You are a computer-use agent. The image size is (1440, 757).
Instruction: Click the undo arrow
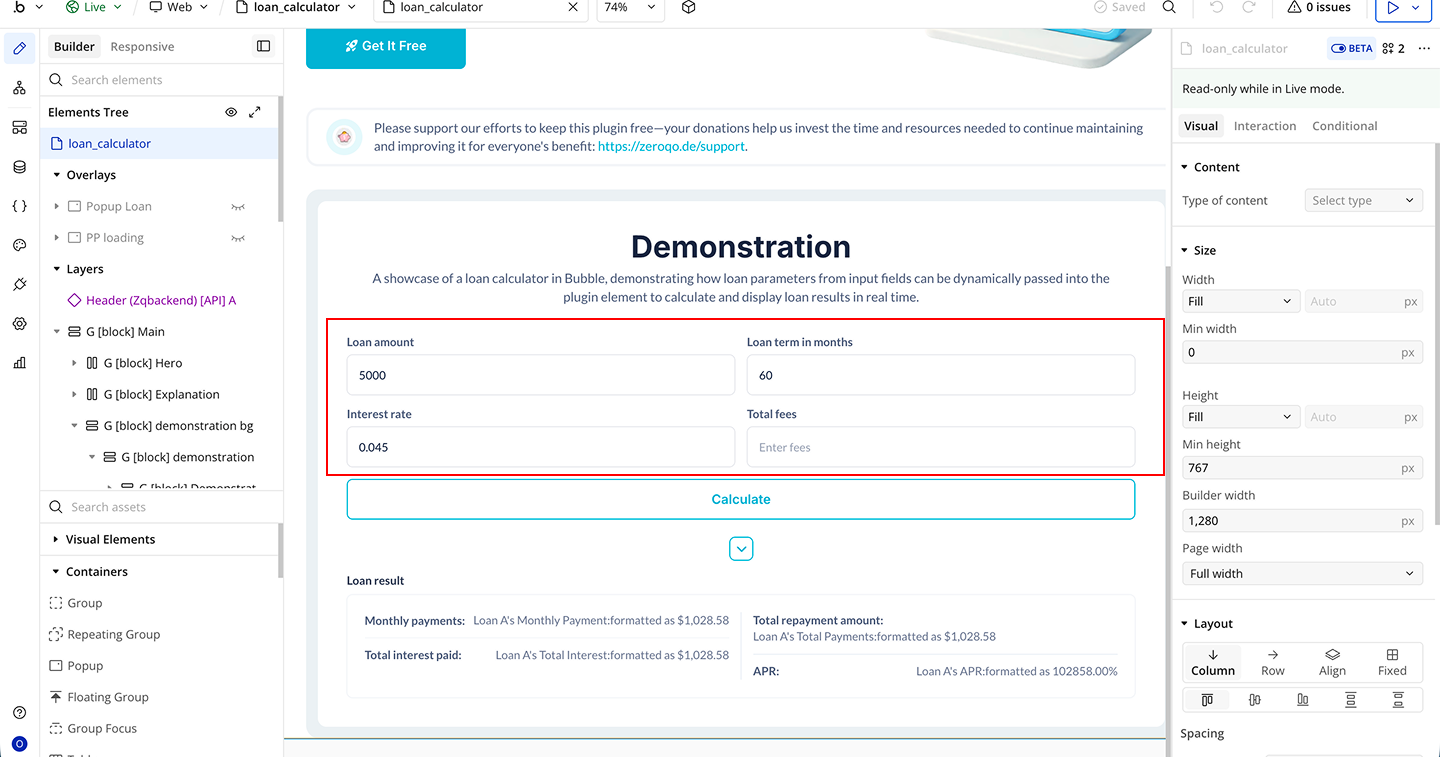click(1216, 8)
